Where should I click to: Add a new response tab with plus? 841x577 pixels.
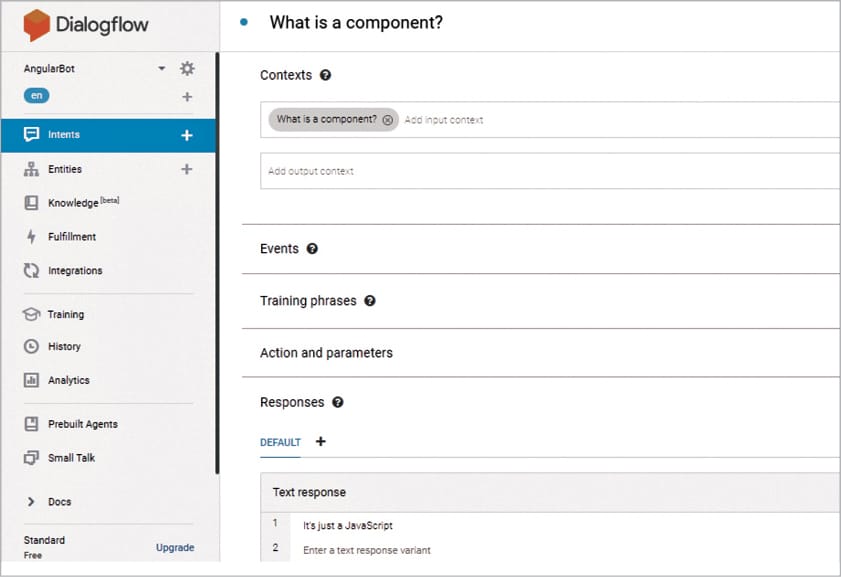(320, 442)
